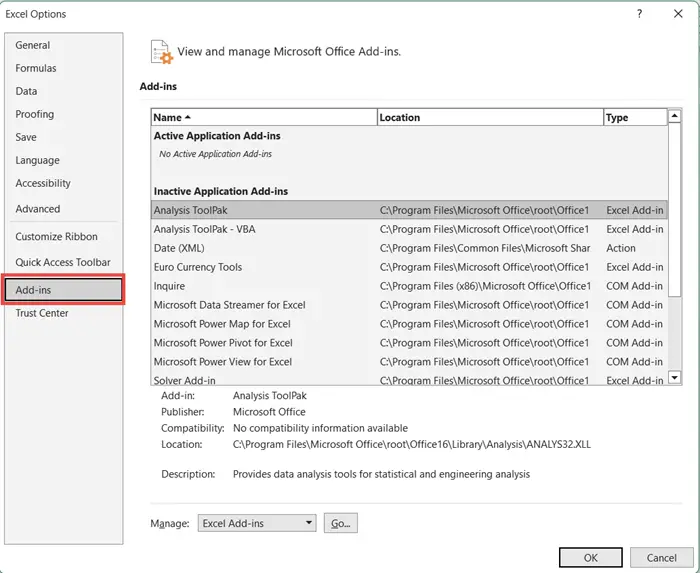Click the Go... button

point(341,523)
